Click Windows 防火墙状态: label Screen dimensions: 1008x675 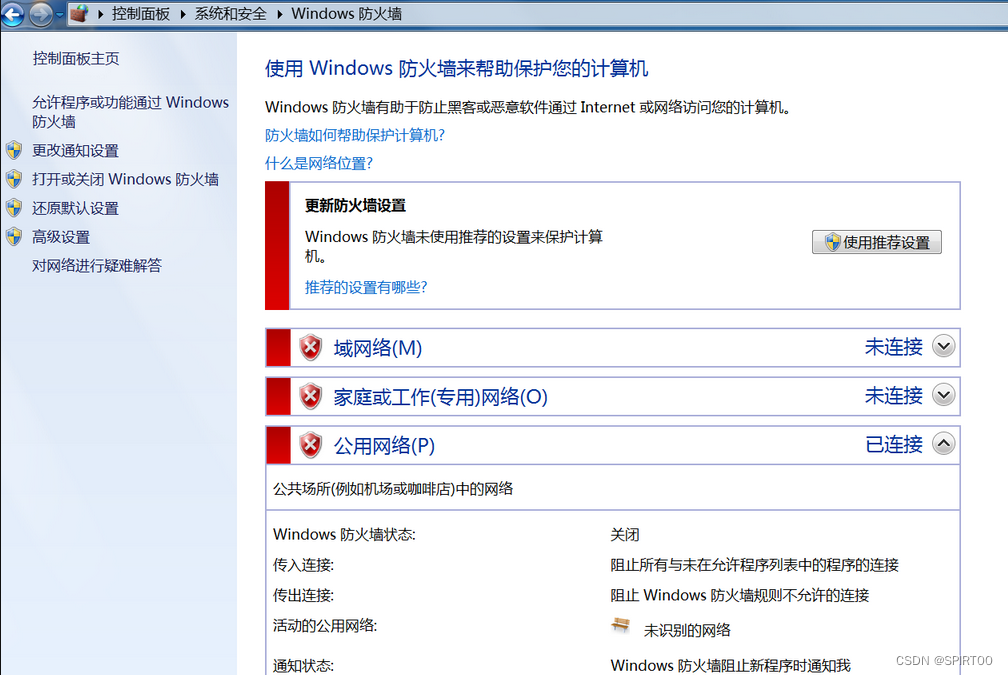(x=345, y=534)
